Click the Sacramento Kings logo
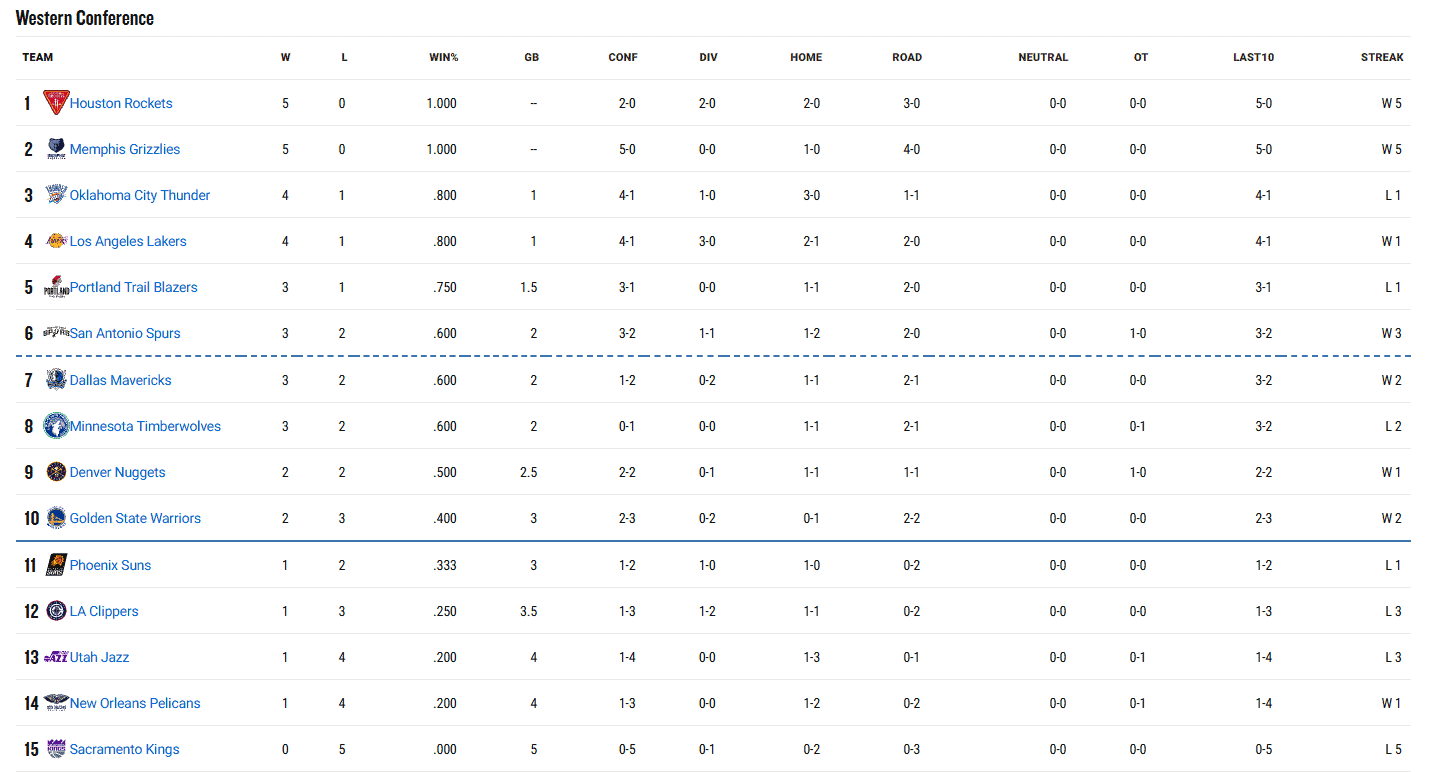1431x772 pixels. tap(56, 749)
